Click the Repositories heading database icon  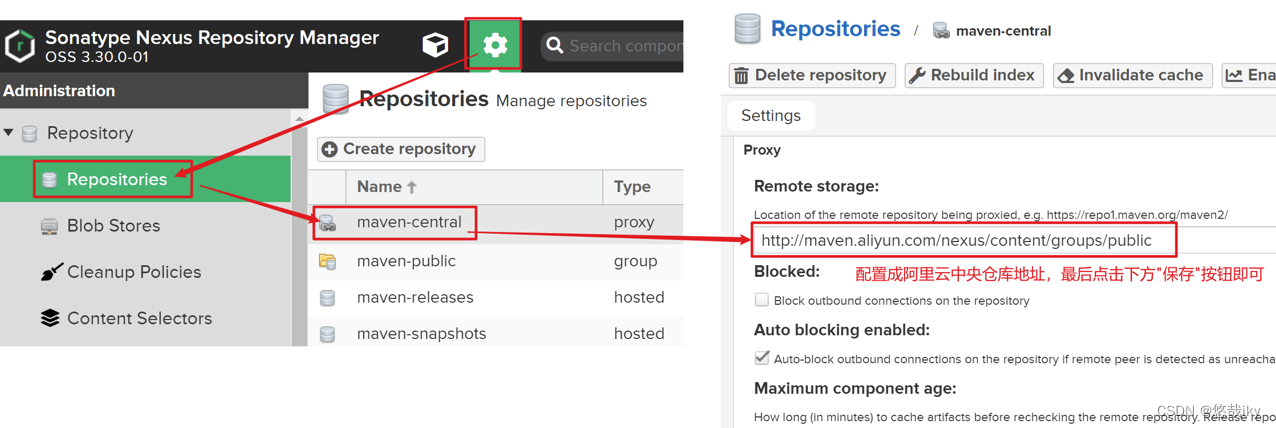pyautogui.click(x=336, y=100)
